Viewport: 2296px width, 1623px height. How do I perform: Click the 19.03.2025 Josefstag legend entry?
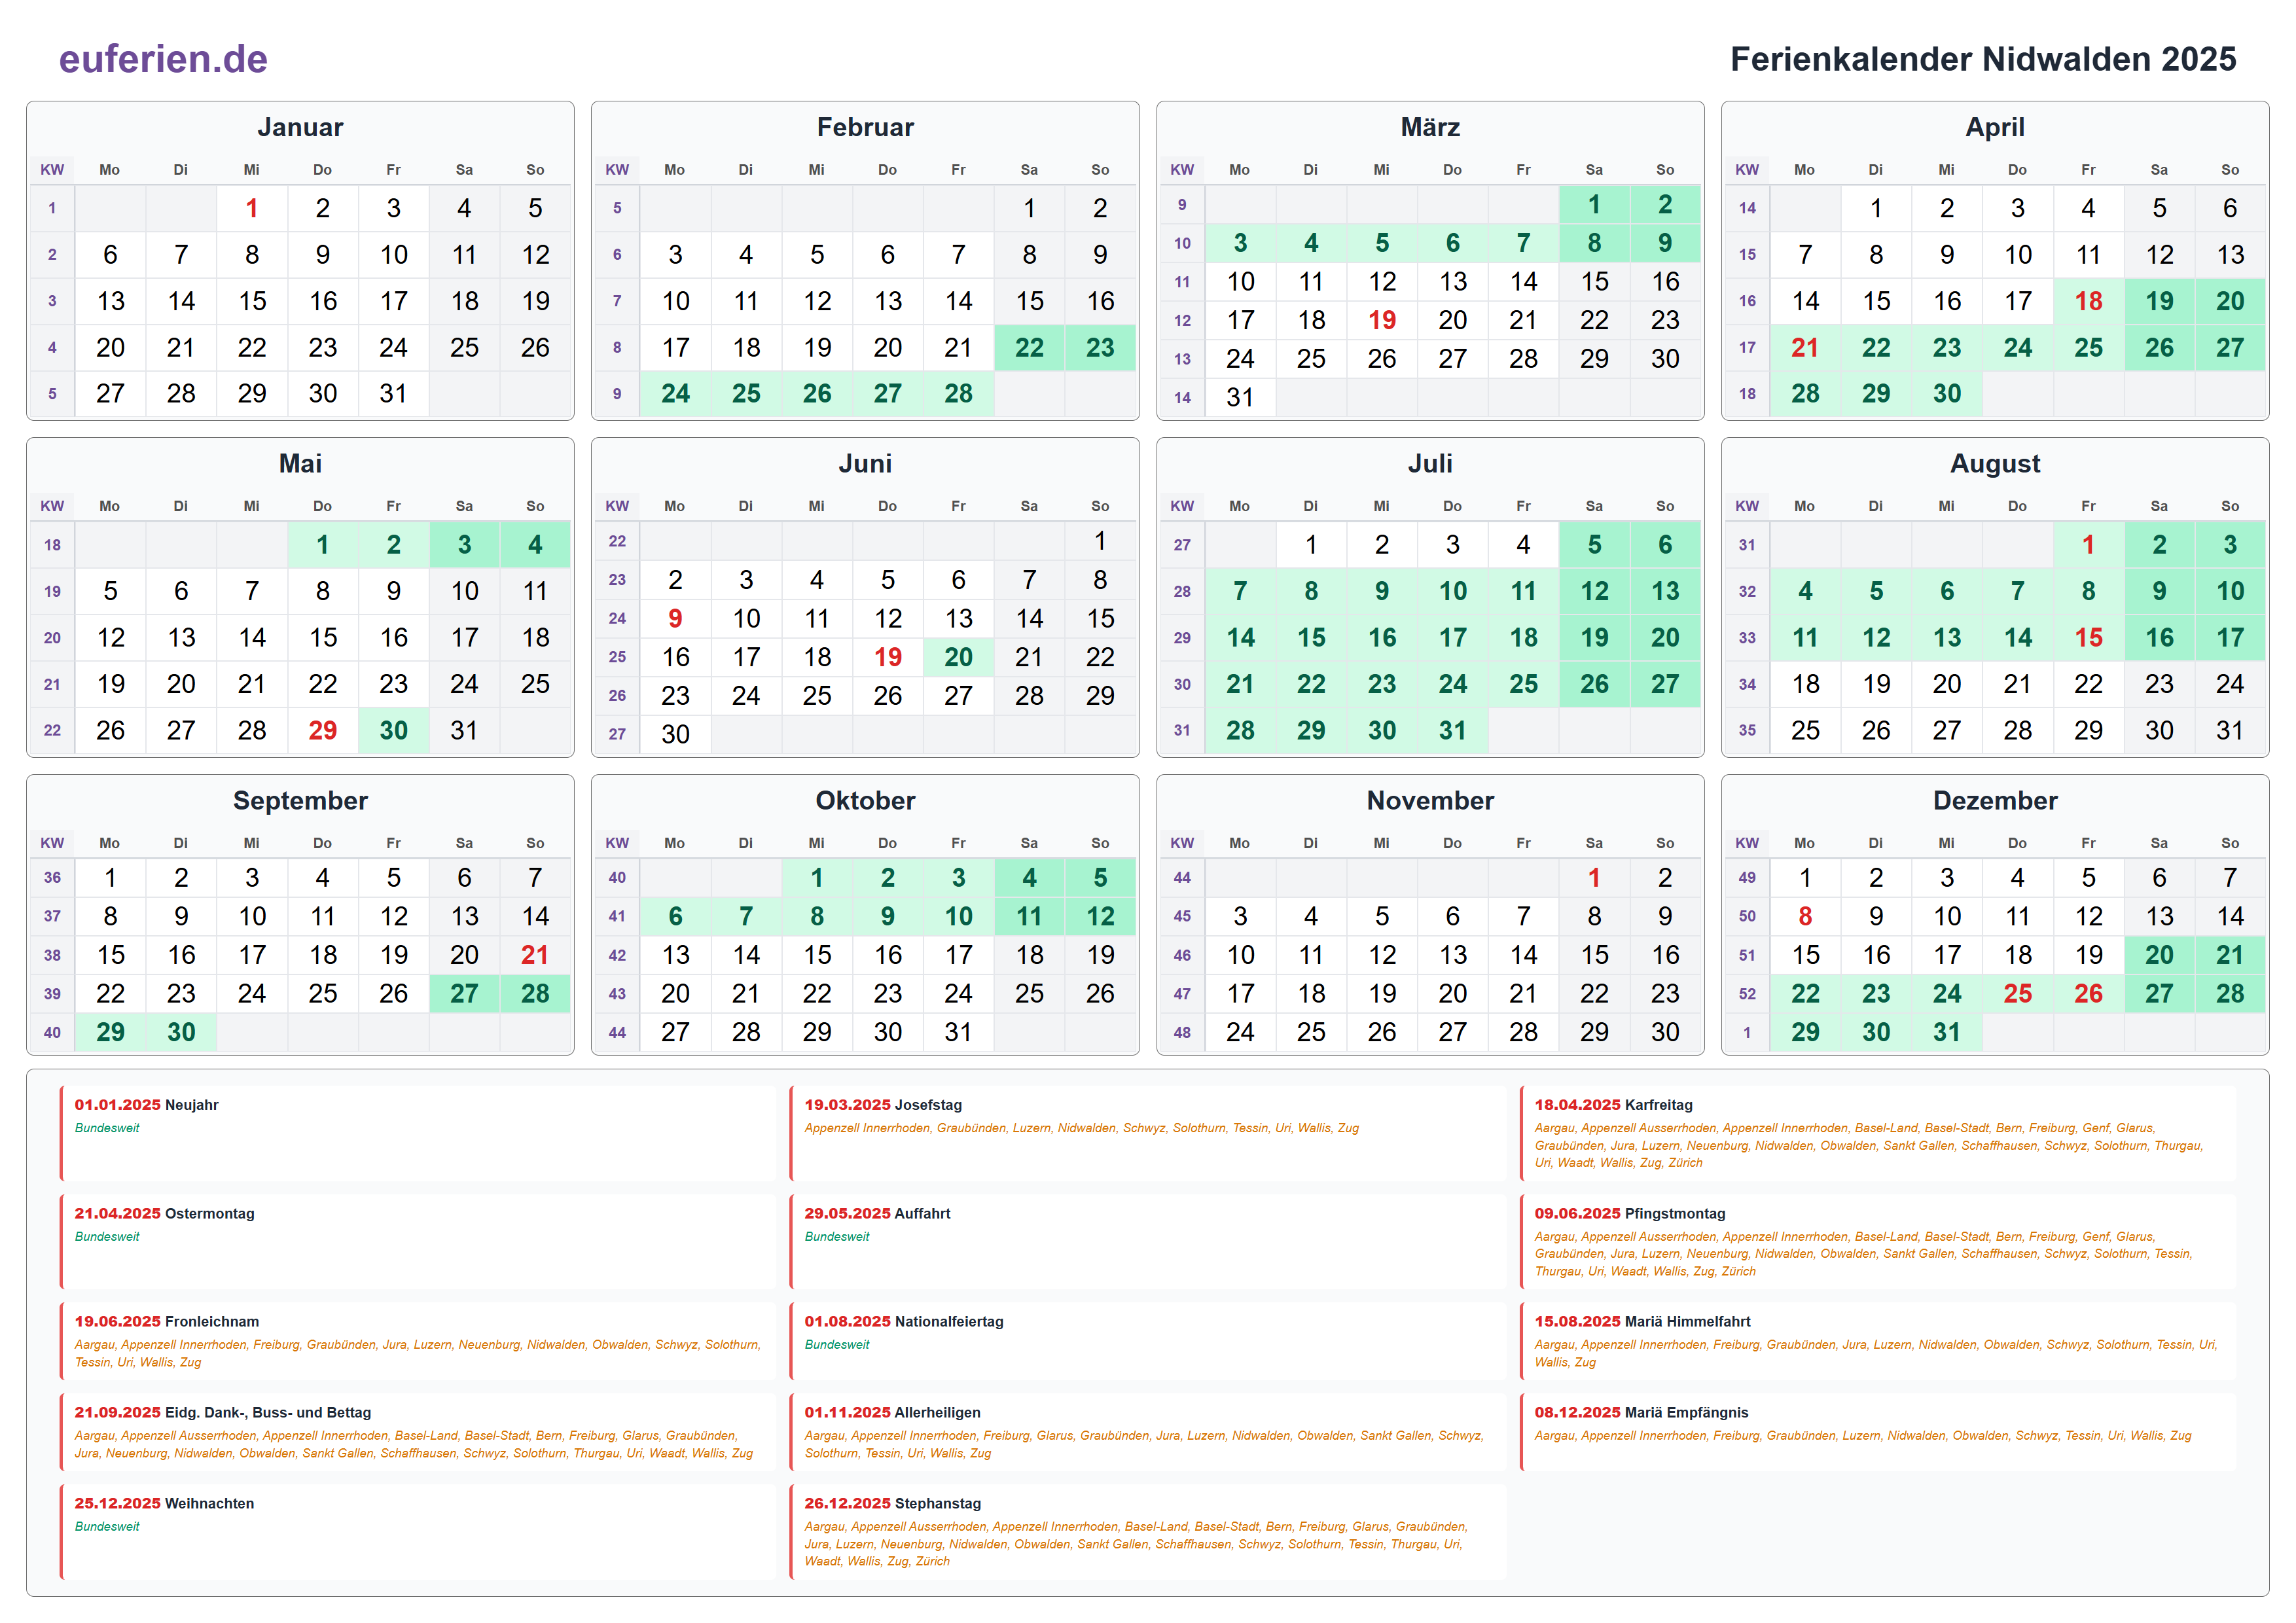(x=1148, y=1134)
